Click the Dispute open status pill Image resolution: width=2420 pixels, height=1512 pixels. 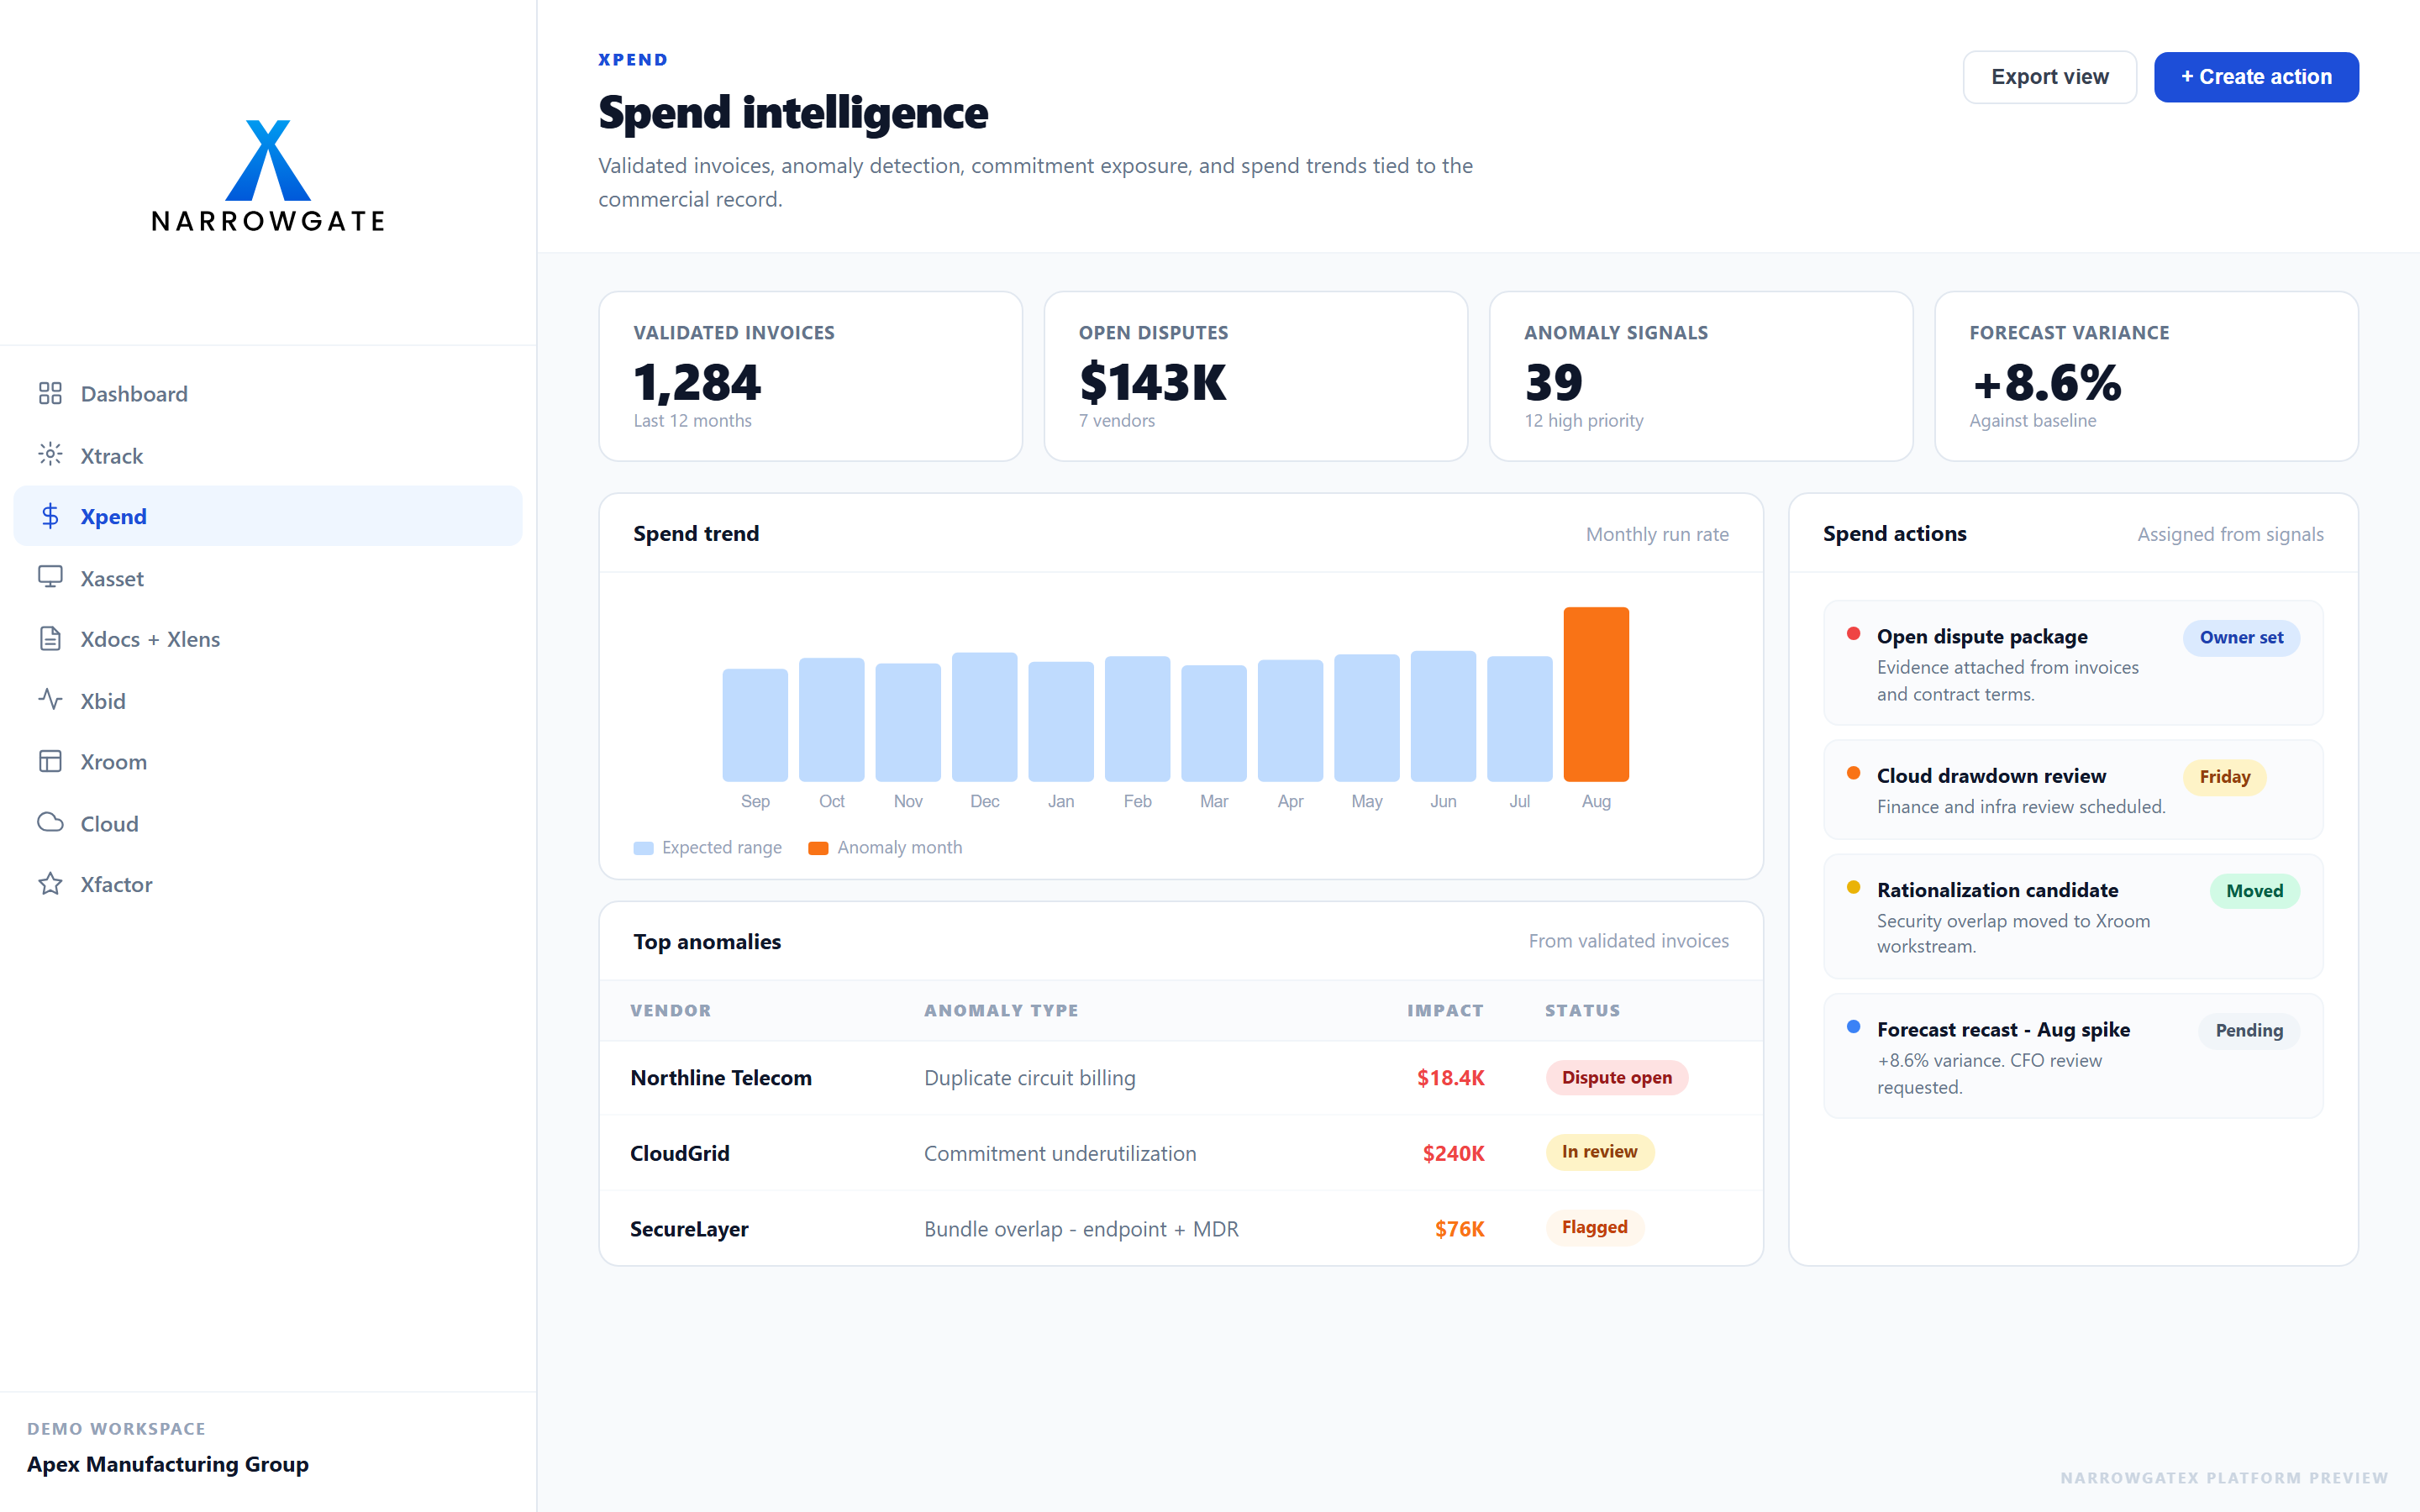pos(1616,1077)
